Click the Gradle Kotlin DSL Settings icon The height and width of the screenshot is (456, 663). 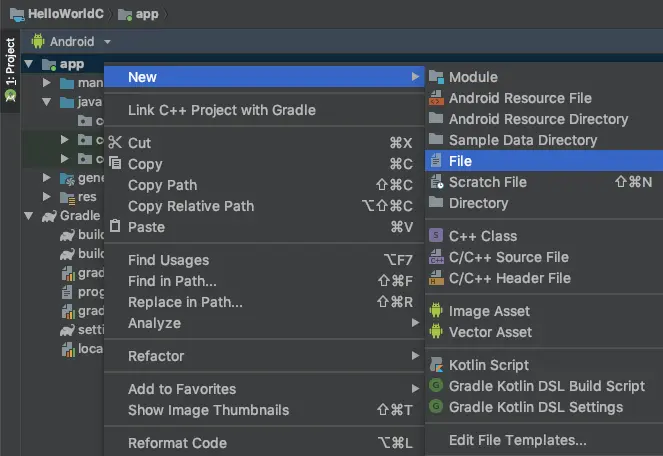(x=436, y=407)
